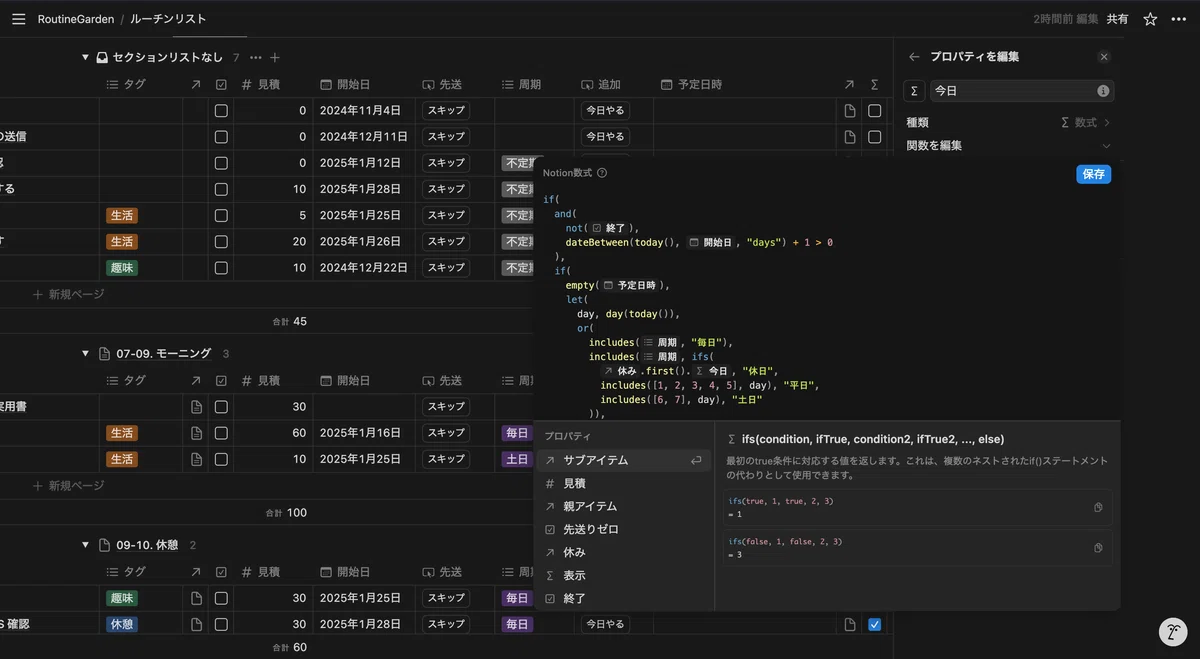
Task: Add 新規ページ under 07-09. モーニング group
Action: click(68, 486)
